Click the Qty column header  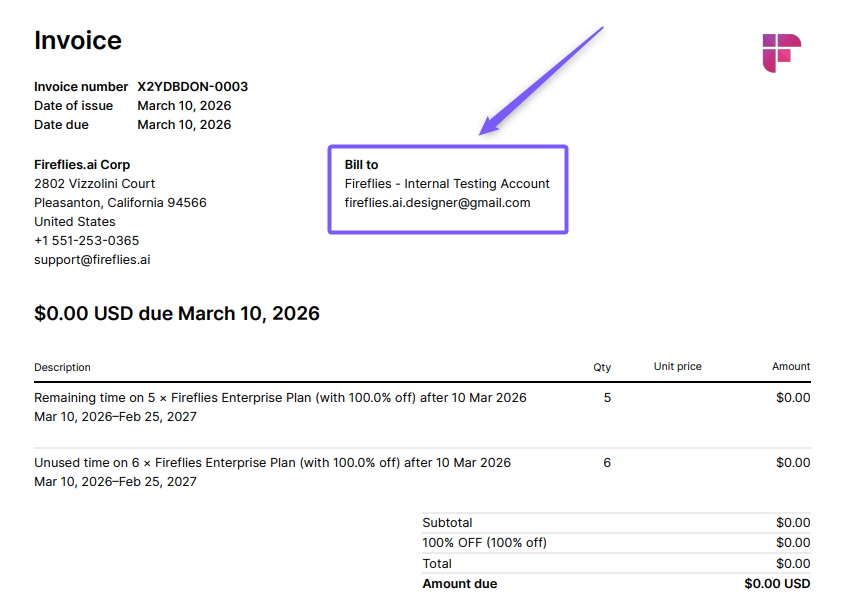[x=602, y=367]
